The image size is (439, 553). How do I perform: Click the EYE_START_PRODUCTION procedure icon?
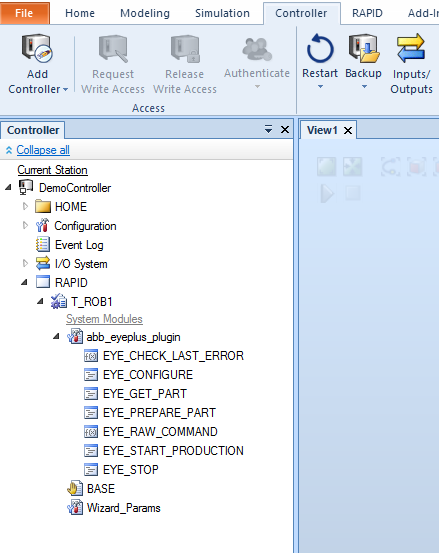pyautogui.click(x=91, y=451)
